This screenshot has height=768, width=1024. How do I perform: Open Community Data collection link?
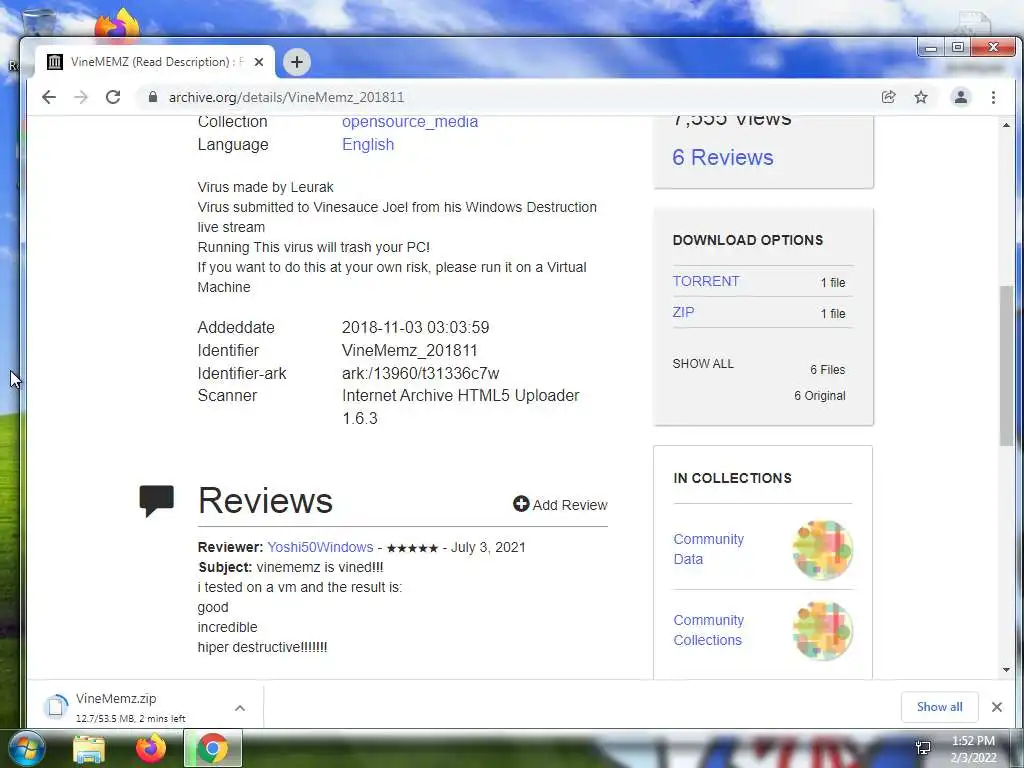(x=708, y=549)
